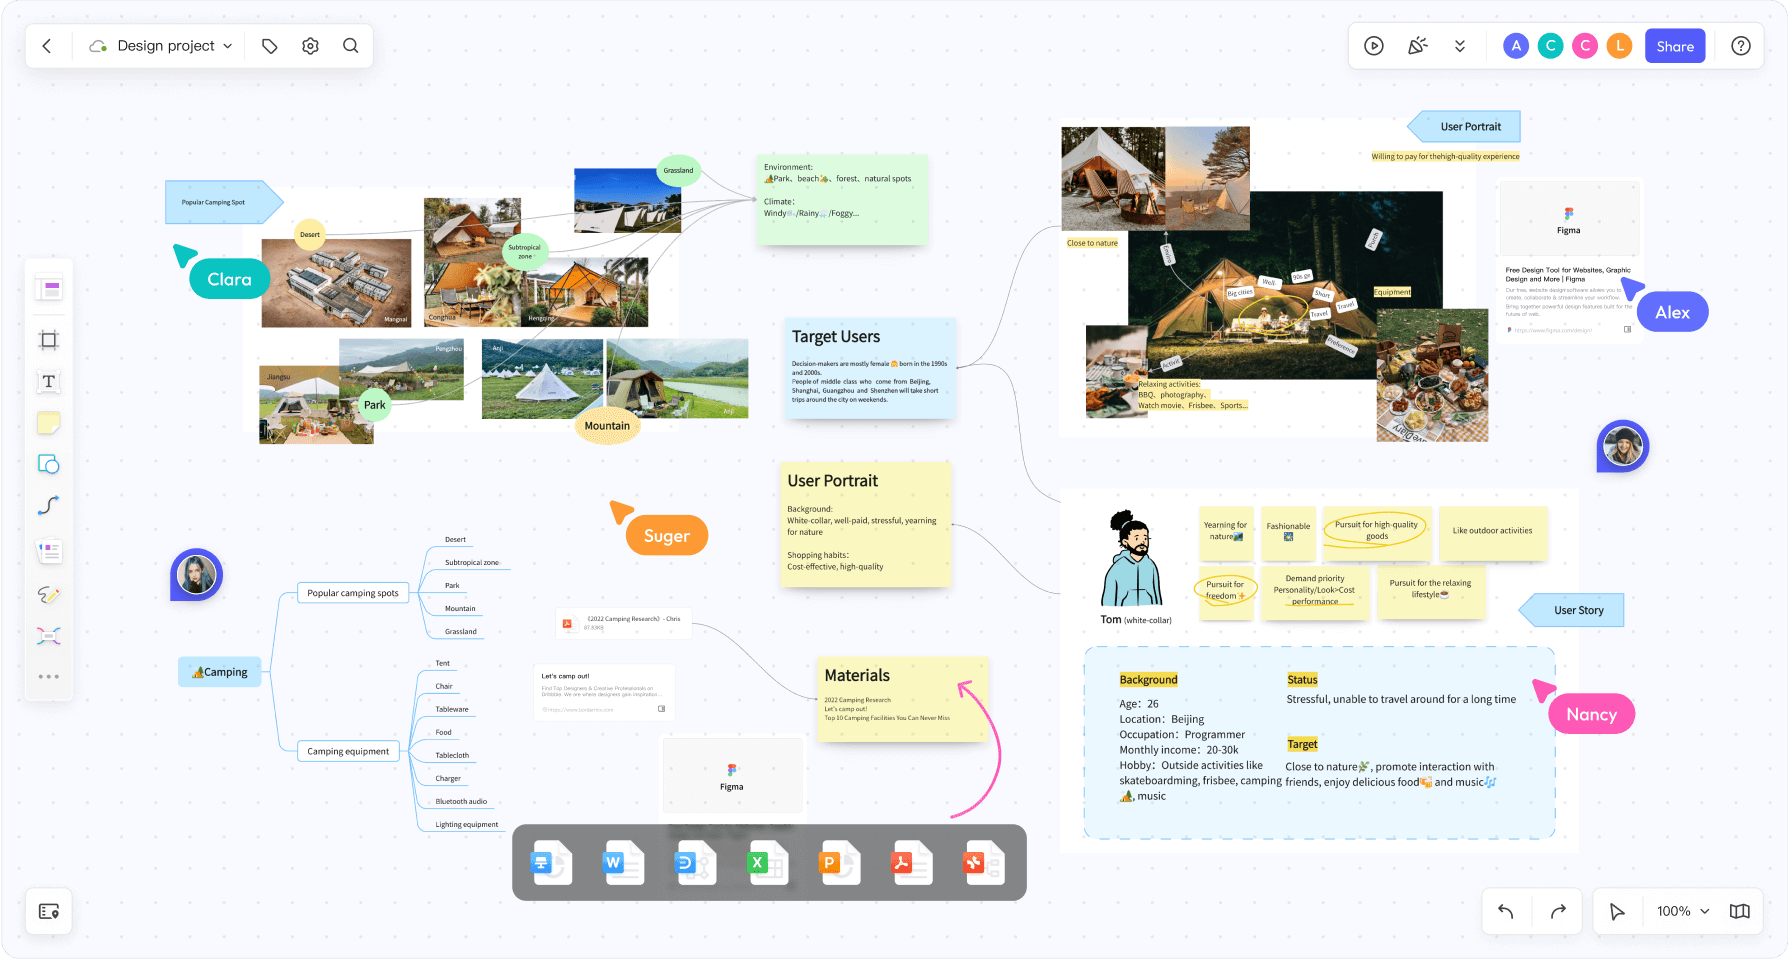The width and height of the screenshot is (1788, 960).
Task: Open board settings via the gear icon
Action: [x=310, y=45]
